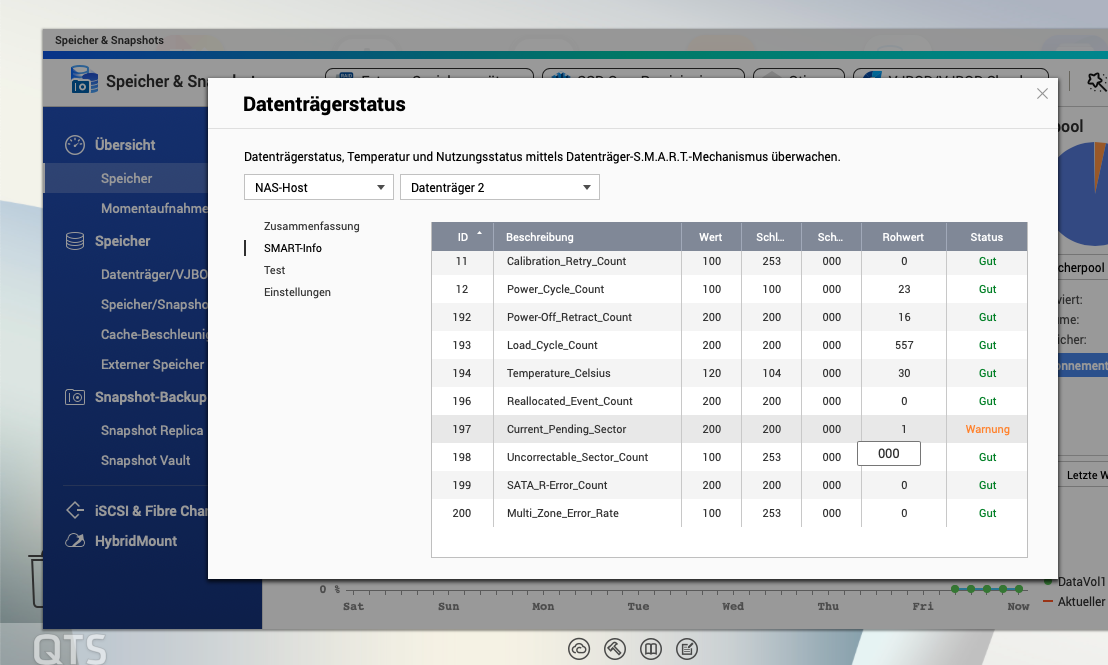Open Externer Speicher in the sidebar

[152, 365]
